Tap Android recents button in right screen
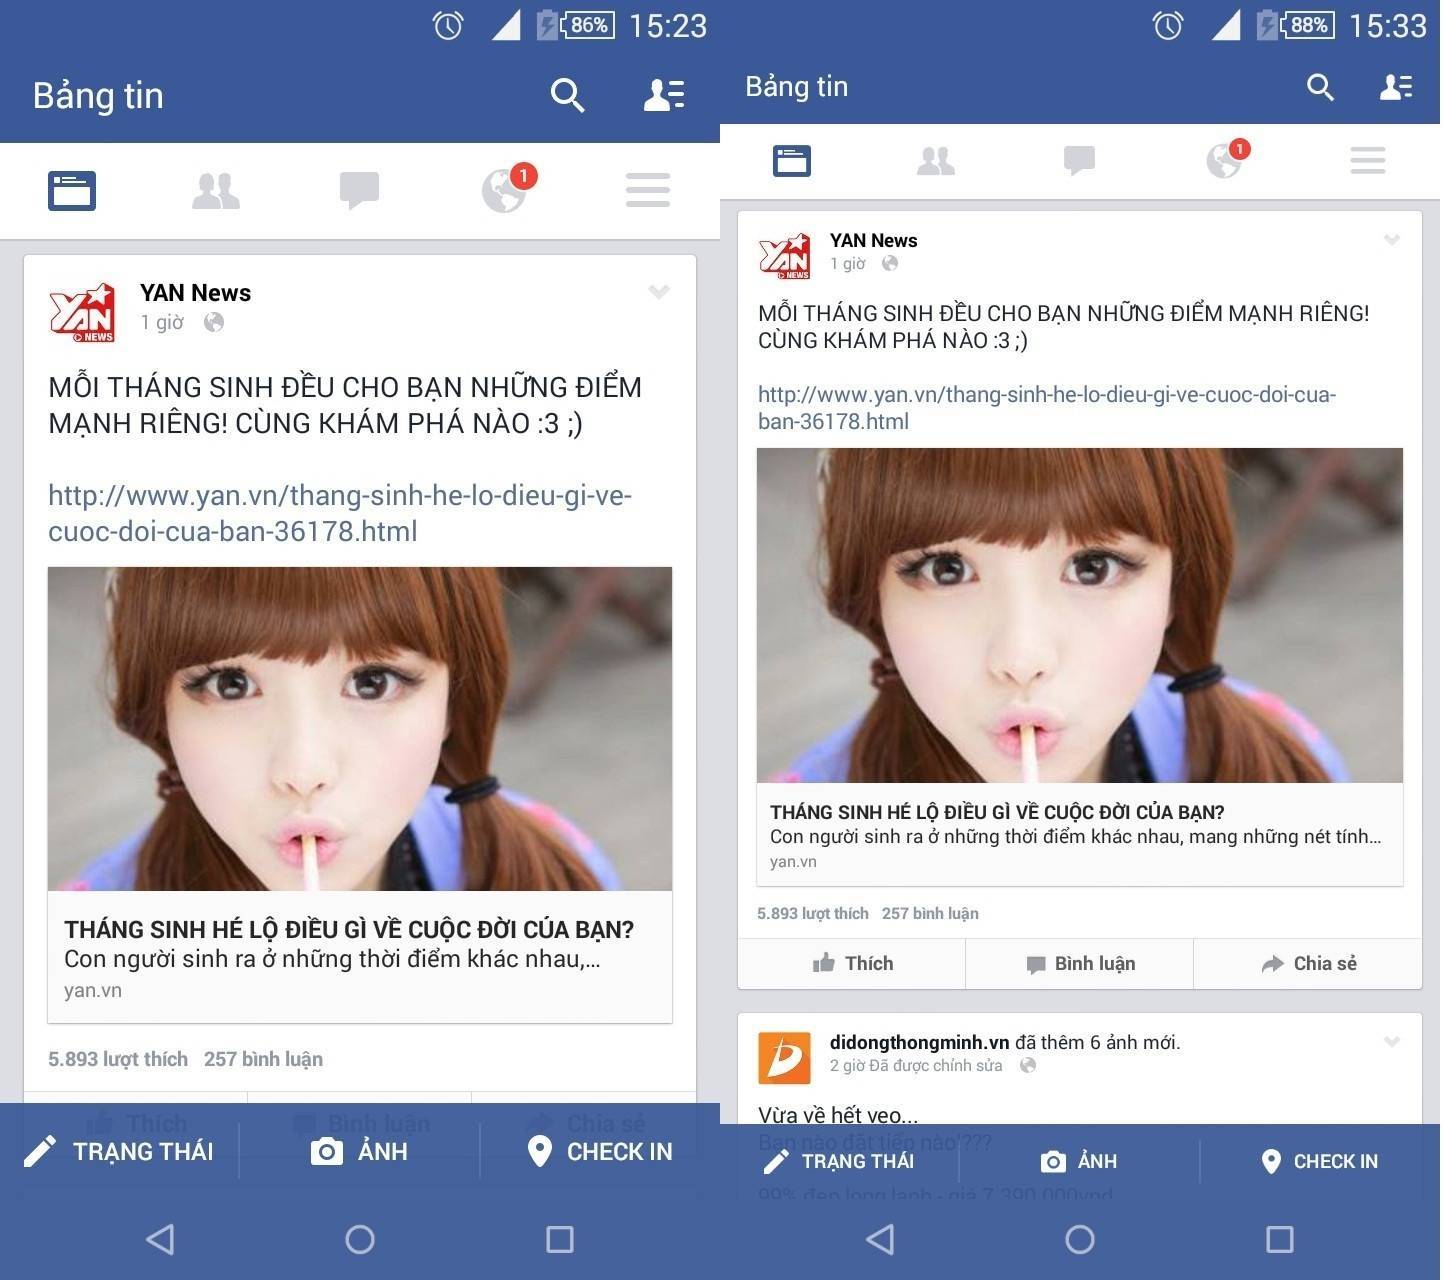The height and width of the screenshot is (1280, 1444). pos(1280,1240)
